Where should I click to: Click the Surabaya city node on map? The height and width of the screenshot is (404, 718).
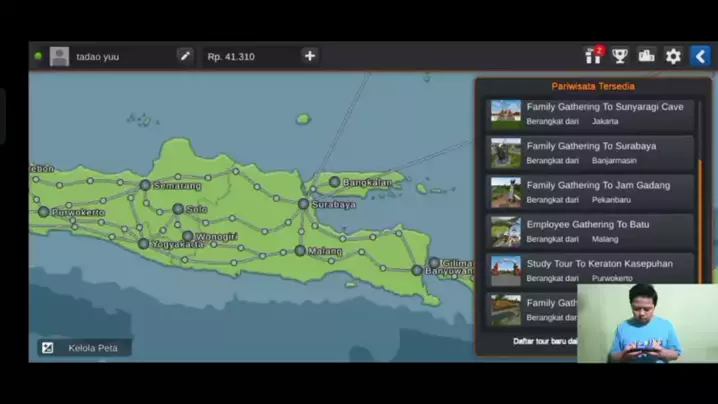(x=304, y=204)
